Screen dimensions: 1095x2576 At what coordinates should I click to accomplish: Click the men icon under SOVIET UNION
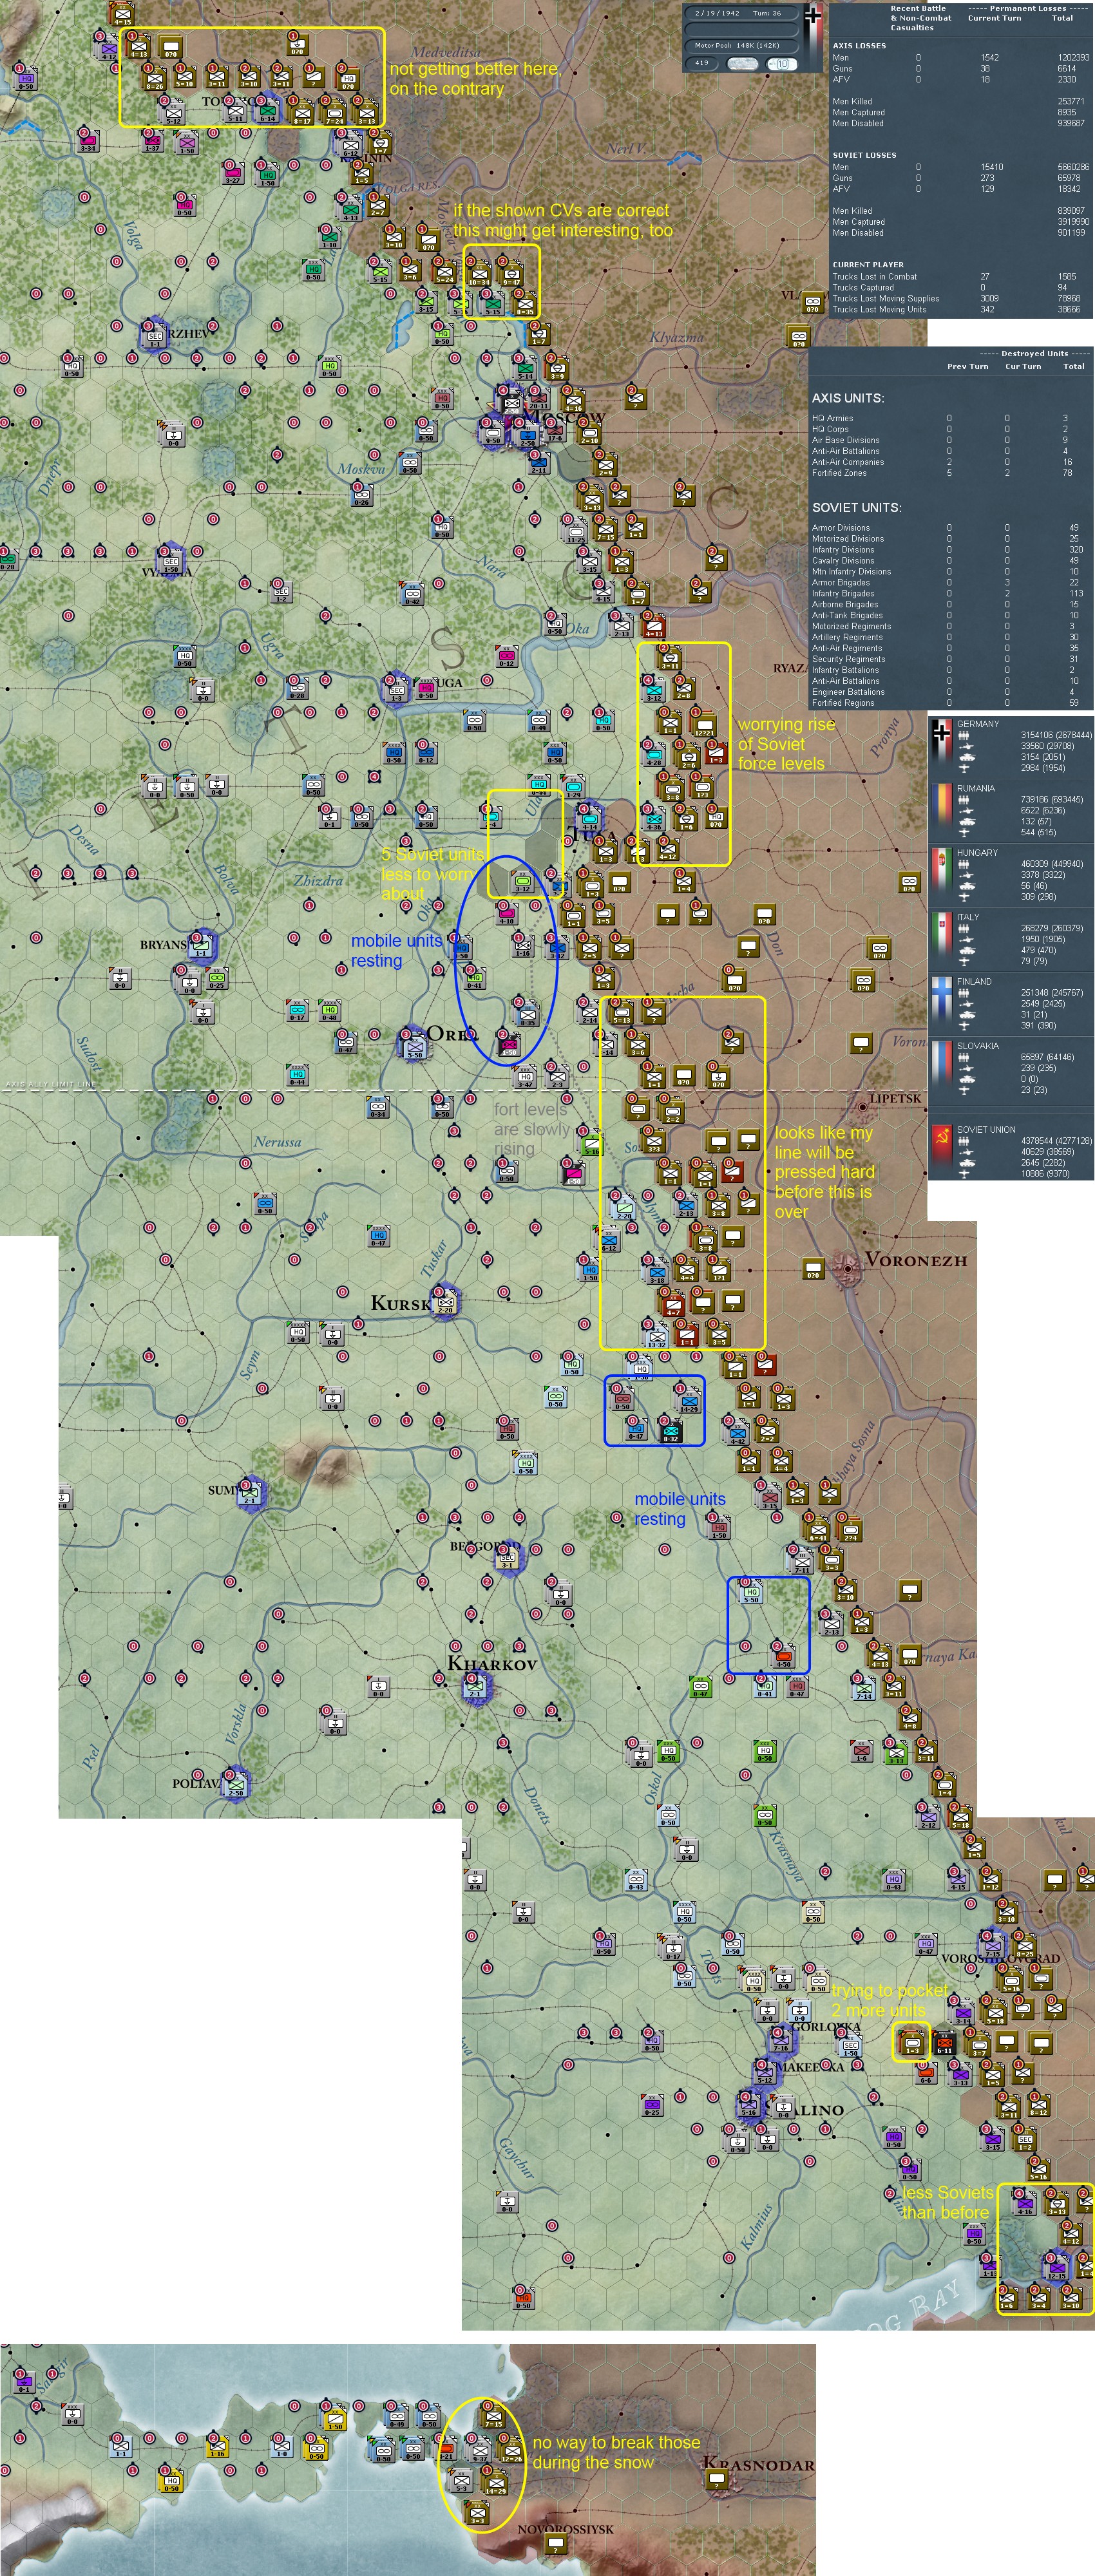(x=965, y=1141)
